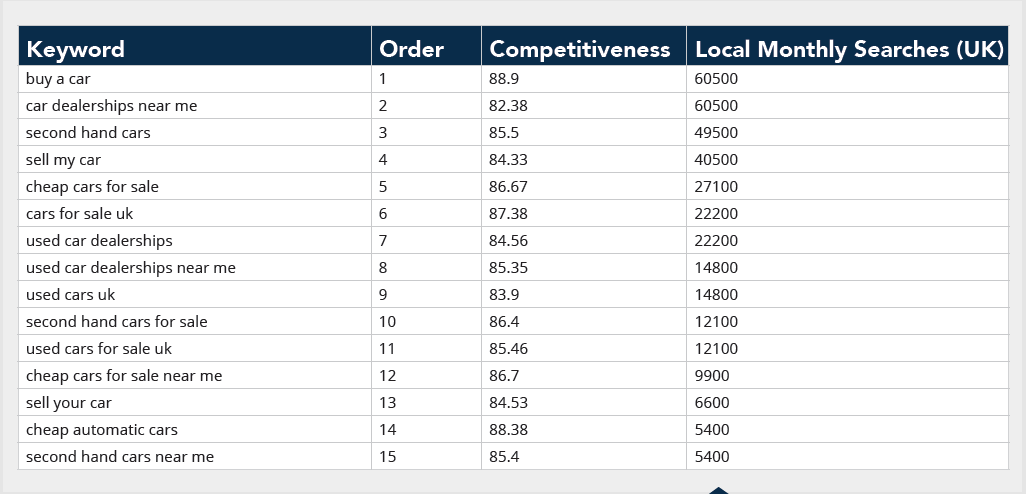Click the 9900 monthly searches value
1026x494 pixels.
pyautogui.click(x=712, y=376)
